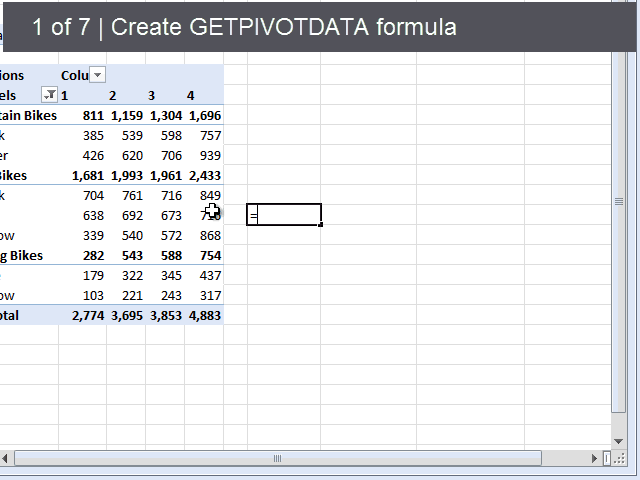640x480 pixels.
Task: Click the fill handle of the active cell
Action: point(321,225)
